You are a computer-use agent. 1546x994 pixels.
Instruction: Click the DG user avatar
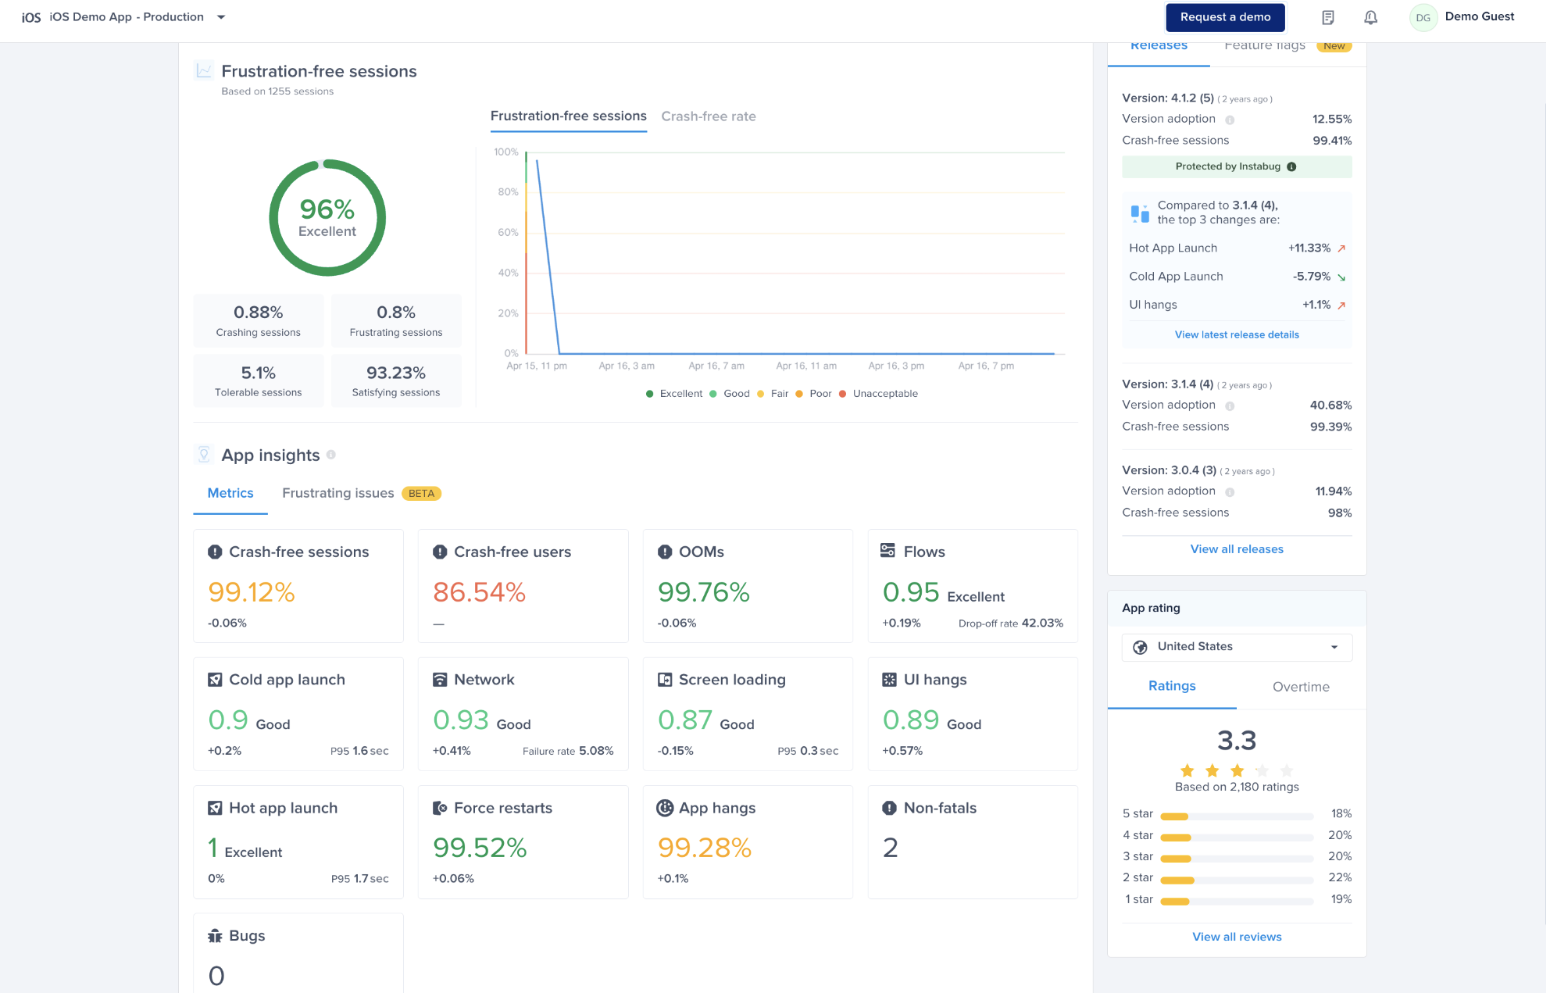point(1423,18)
